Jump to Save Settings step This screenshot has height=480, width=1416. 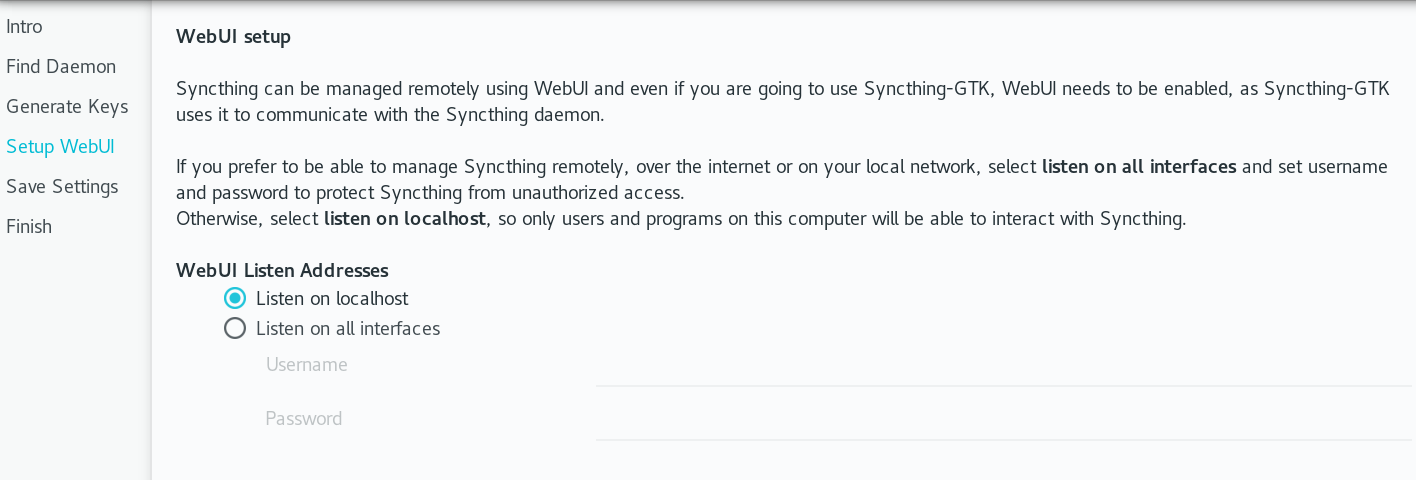62,187
